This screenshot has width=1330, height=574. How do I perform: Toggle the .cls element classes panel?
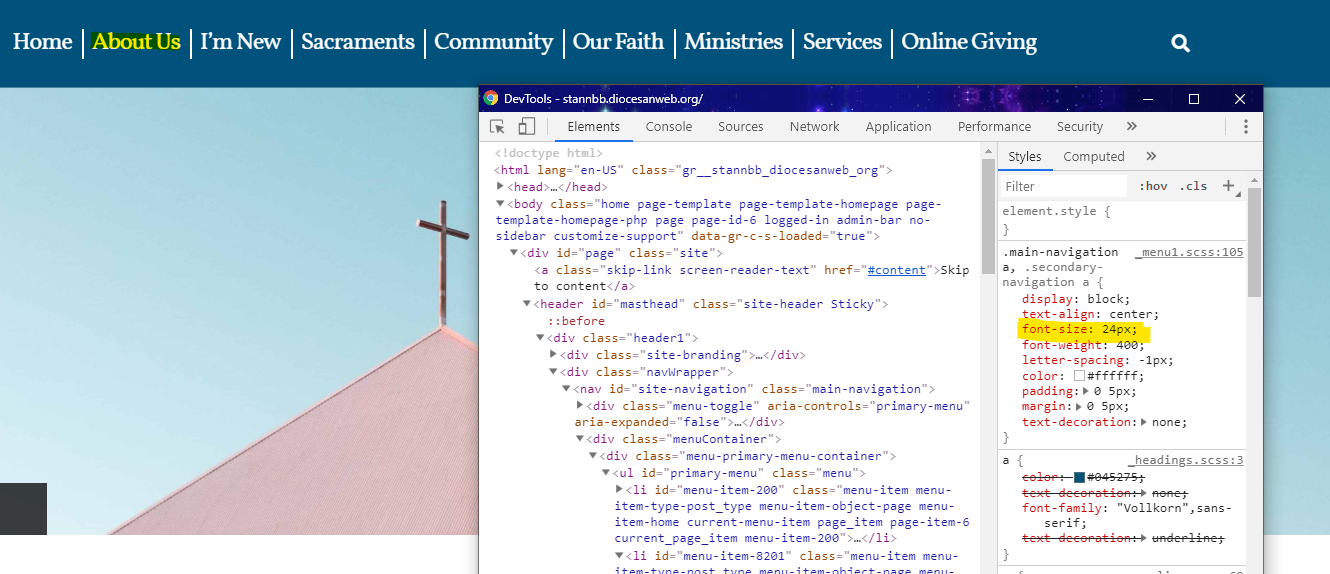coord(1193,187)
